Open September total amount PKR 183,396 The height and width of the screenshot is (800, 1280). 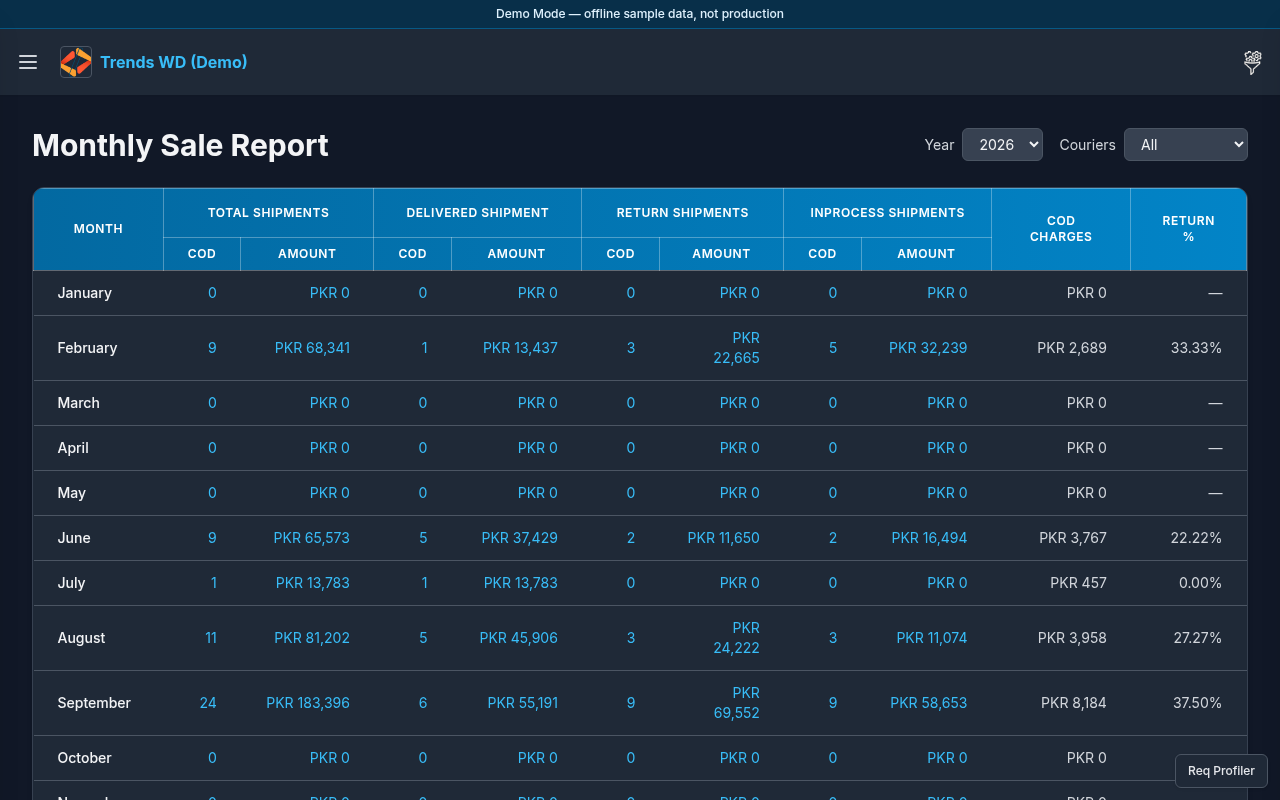pos(308,703)
